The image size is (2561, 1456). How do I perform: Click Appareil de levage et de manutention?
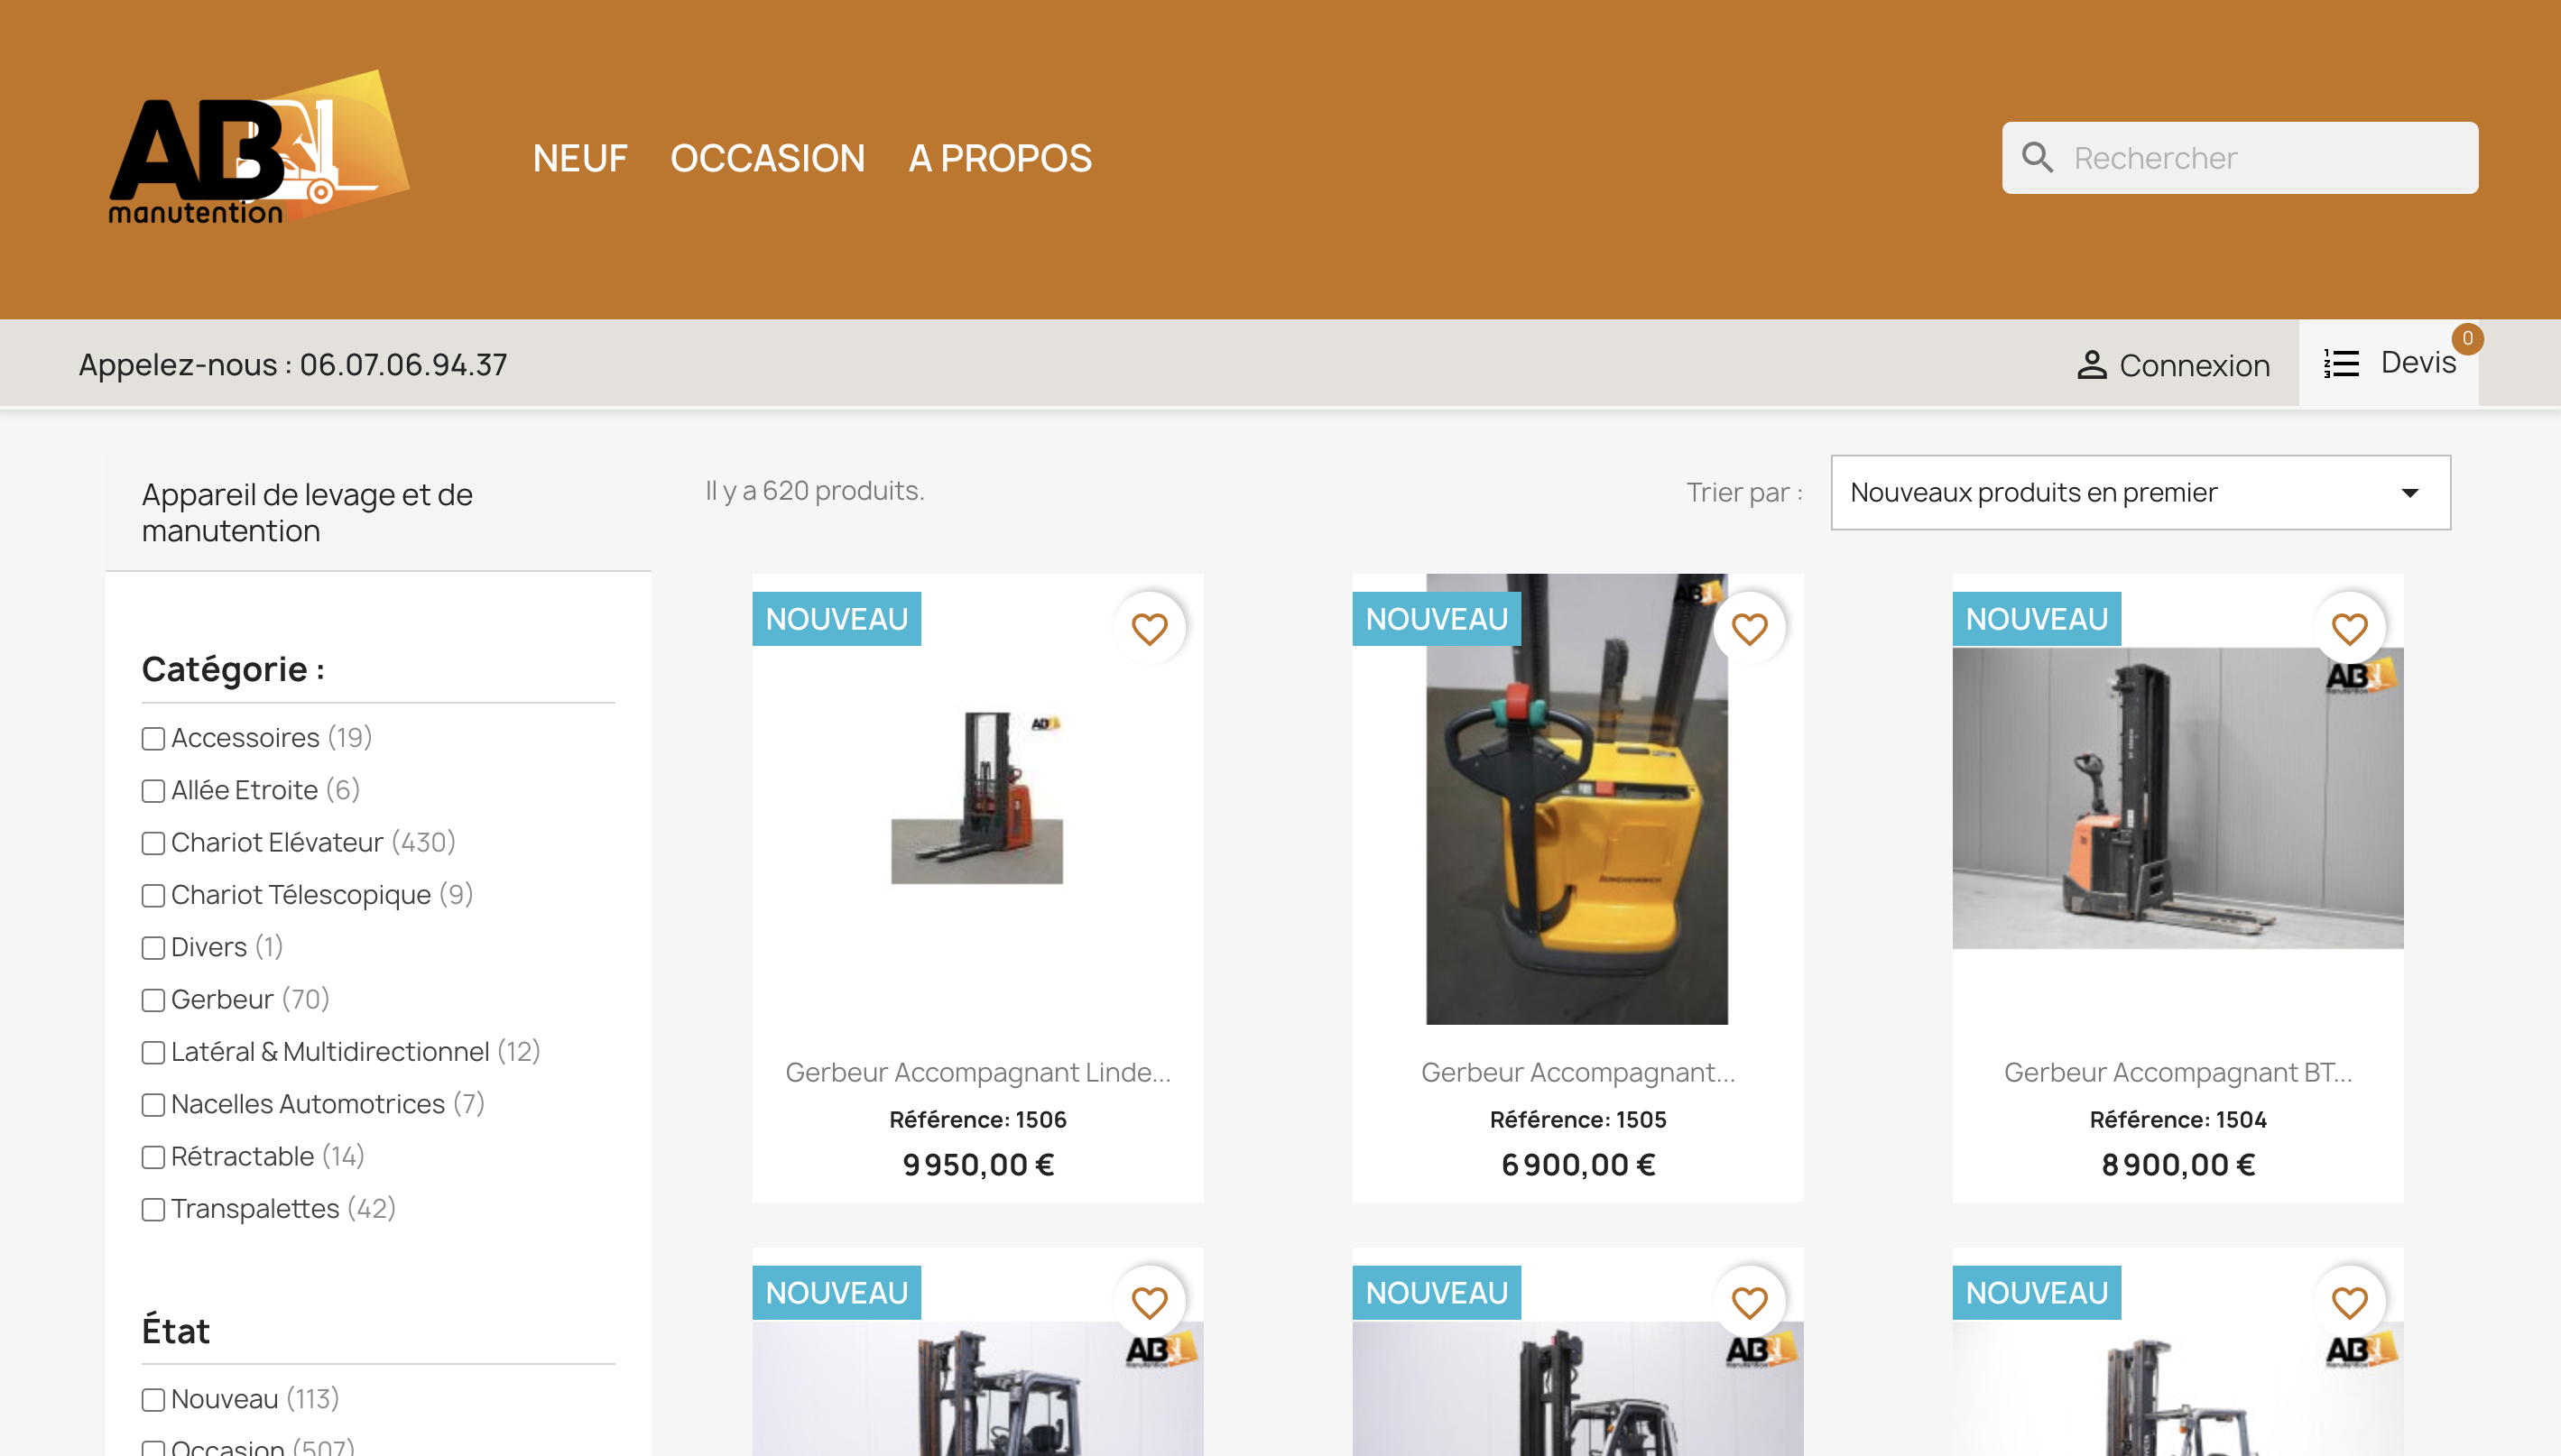pyautogui.click(x=307, y=512)
